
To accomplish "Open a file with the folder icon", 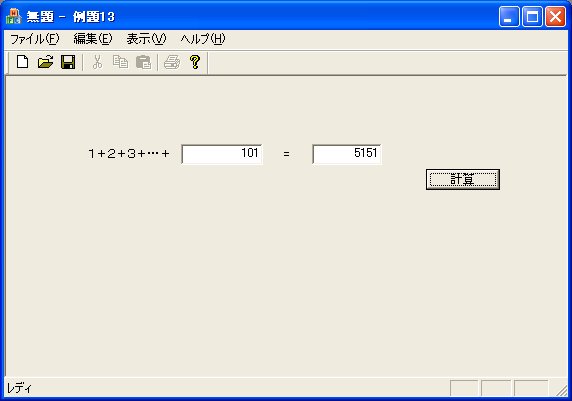I will pyautogui.click(x=46, y=62).
